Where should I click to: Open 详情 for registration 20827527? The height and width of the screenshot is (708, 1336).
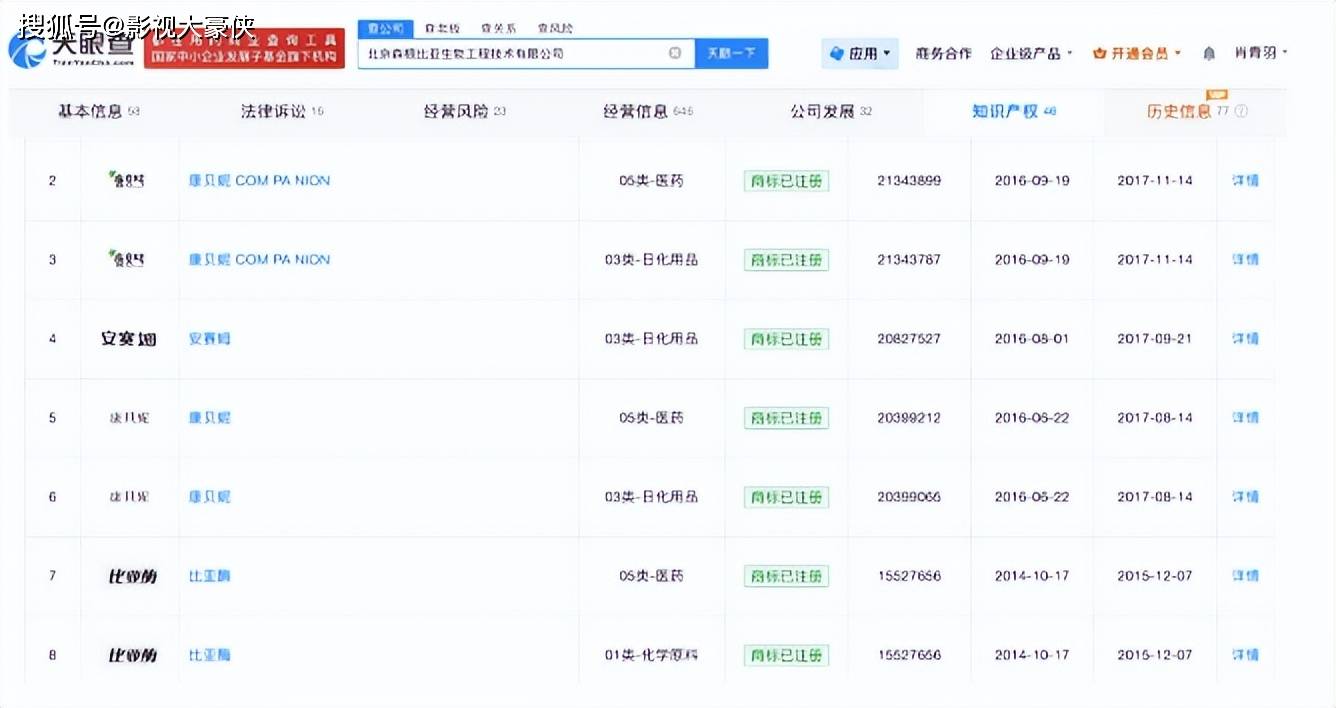(1245, 338)
